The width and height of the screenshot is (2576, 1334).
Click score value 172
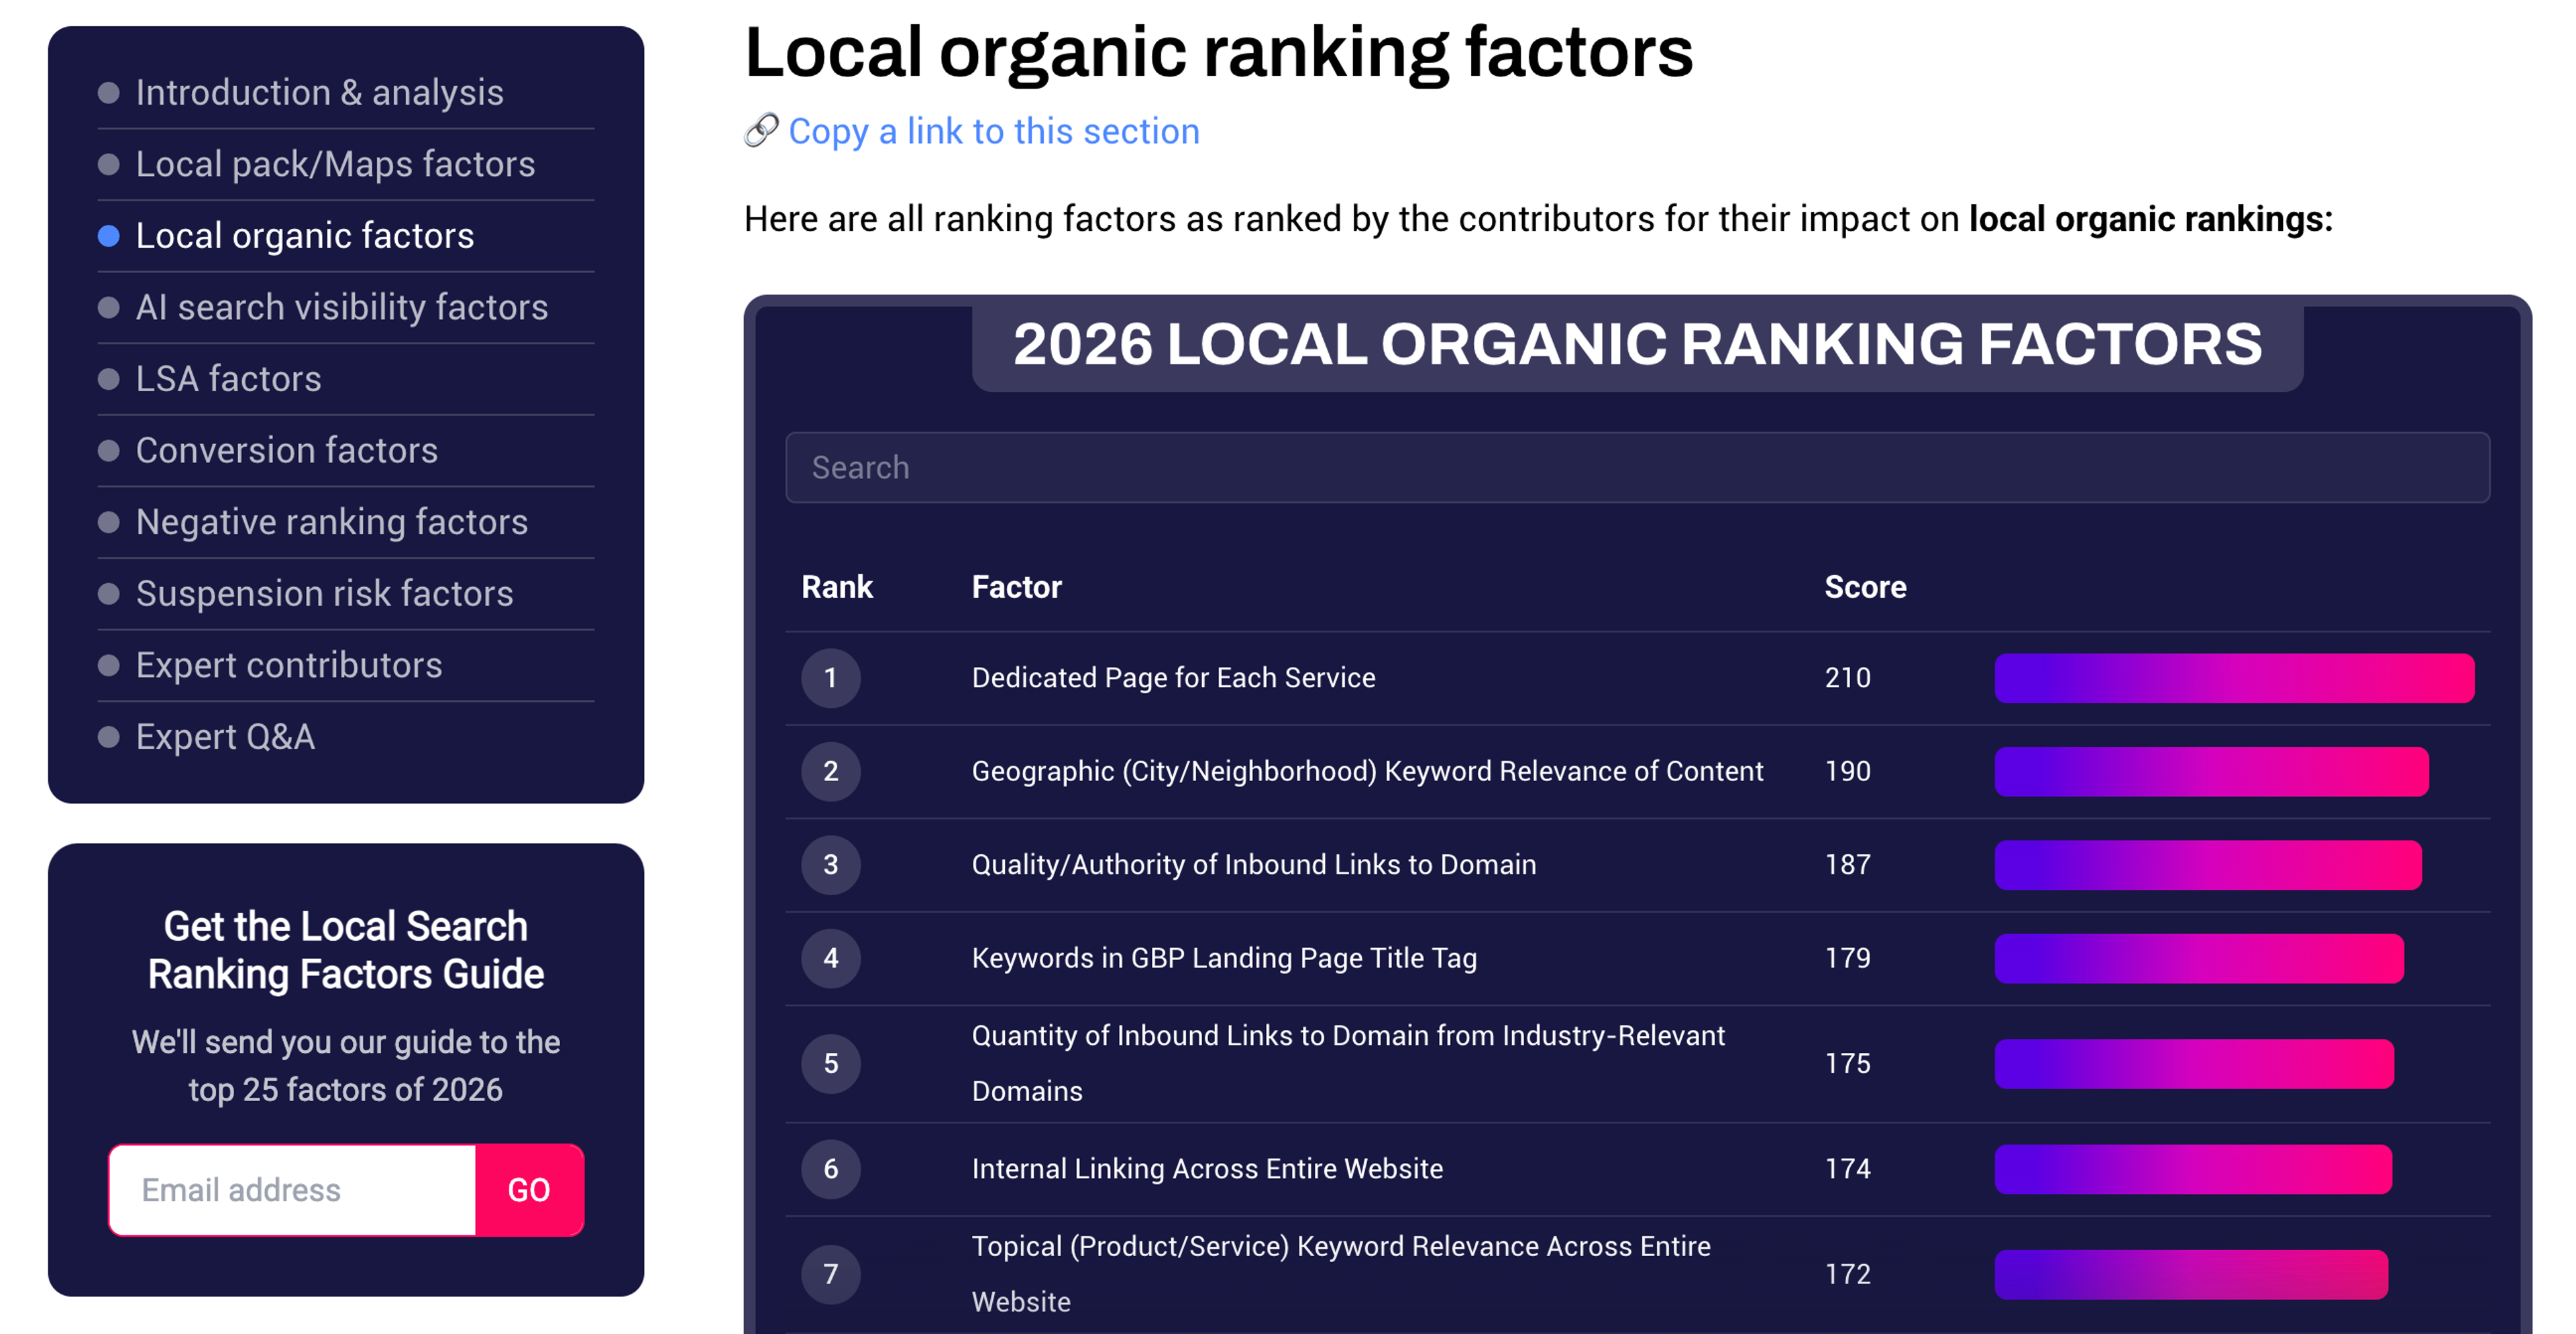(x=1847, y=1274)
